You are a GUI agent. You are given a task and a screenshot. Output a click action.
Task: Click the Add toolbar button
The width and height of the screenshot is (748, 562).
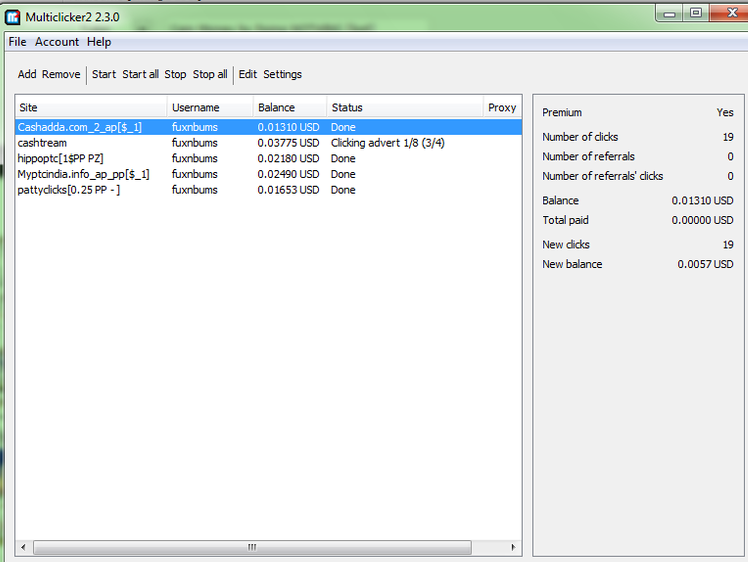pos(27,74)
